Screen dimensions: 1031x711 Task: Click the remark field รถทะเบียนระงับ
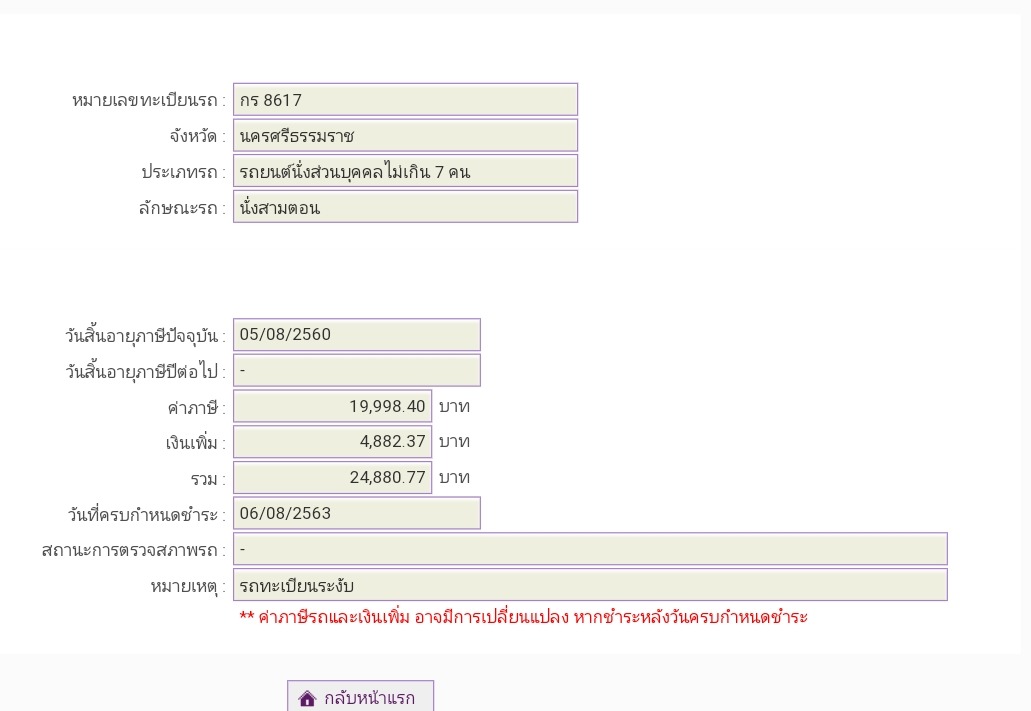pyautogui.click(x=590, y=585)
